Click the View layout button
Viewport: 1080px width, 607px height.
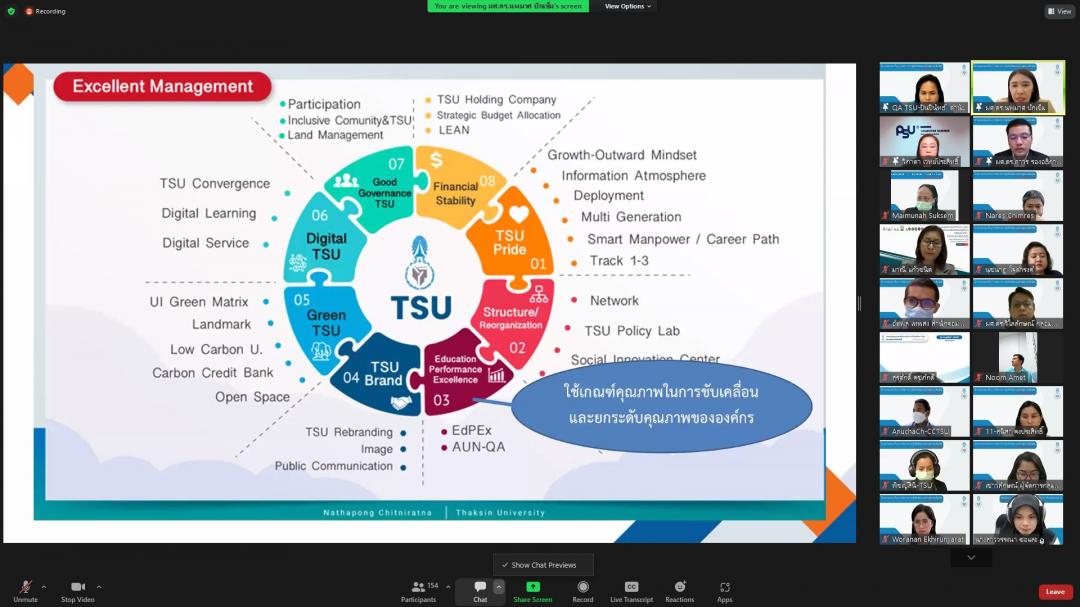click(x=1060, y=11)
